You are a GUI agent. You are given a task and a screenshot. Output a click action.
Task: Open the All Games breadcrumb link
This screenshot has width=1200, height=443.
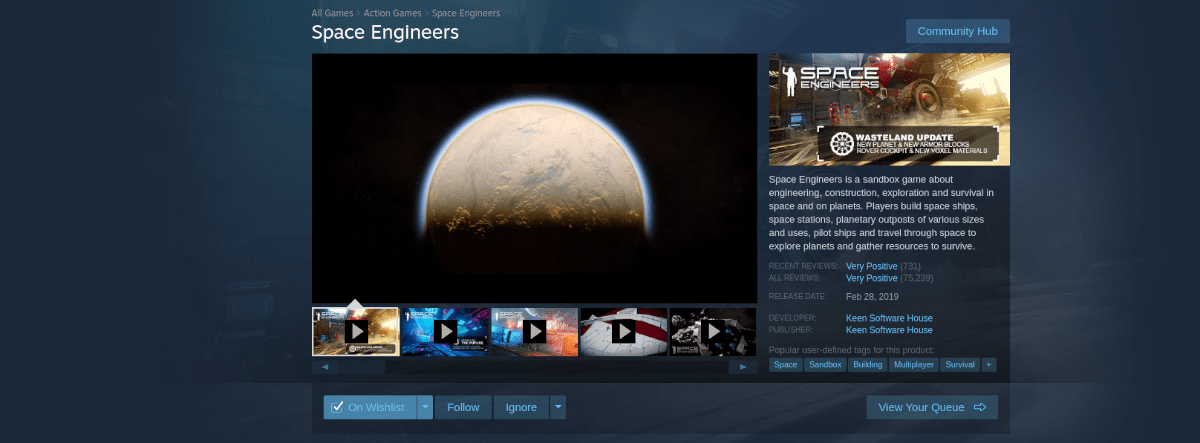(x=333, y=13)
